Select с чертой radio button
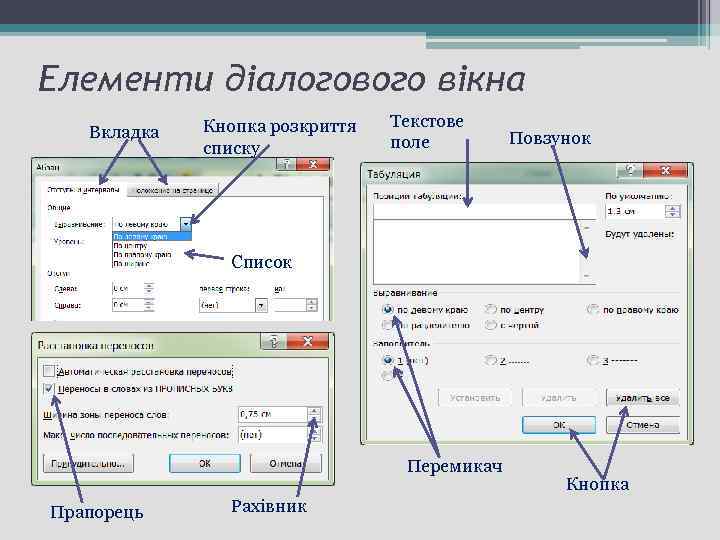720x540 pixels. pos(490,325)
